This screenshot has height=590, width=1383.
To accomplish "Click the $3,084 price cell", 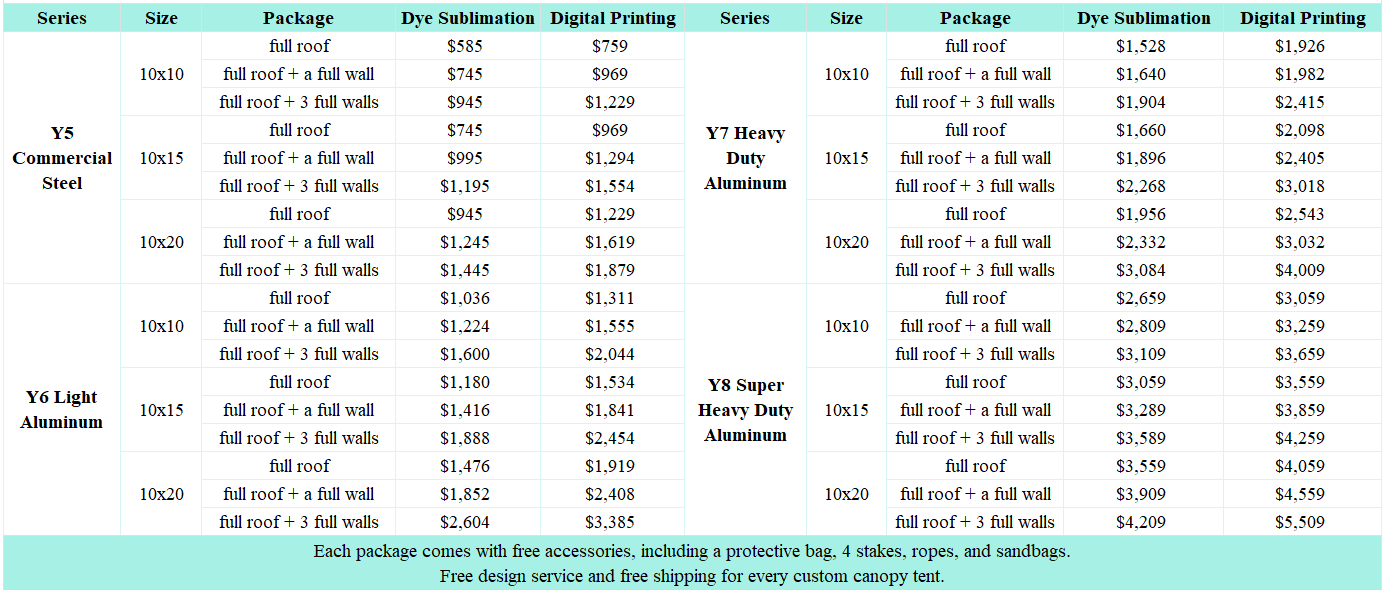I will tap(1141, 270).
